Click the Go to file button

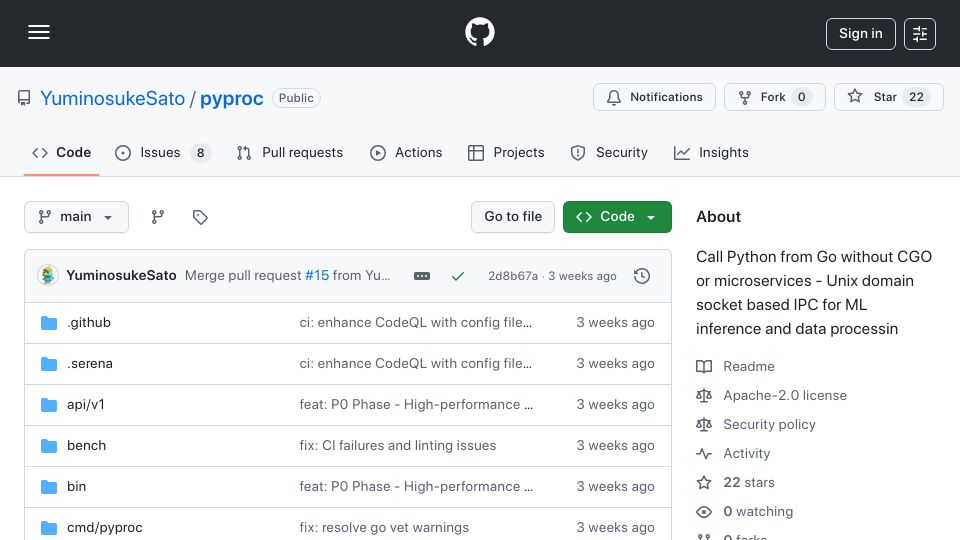coord(513,217)
